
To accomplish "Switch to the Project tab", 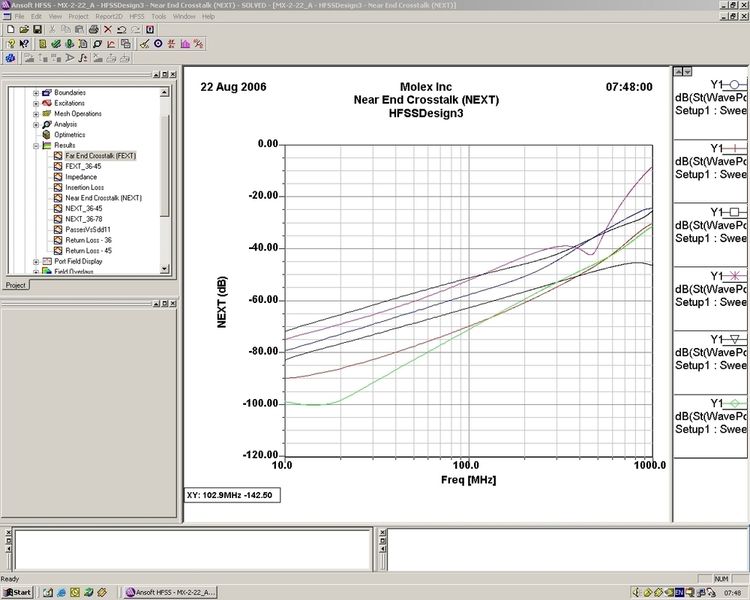I will tap(16, 285).
